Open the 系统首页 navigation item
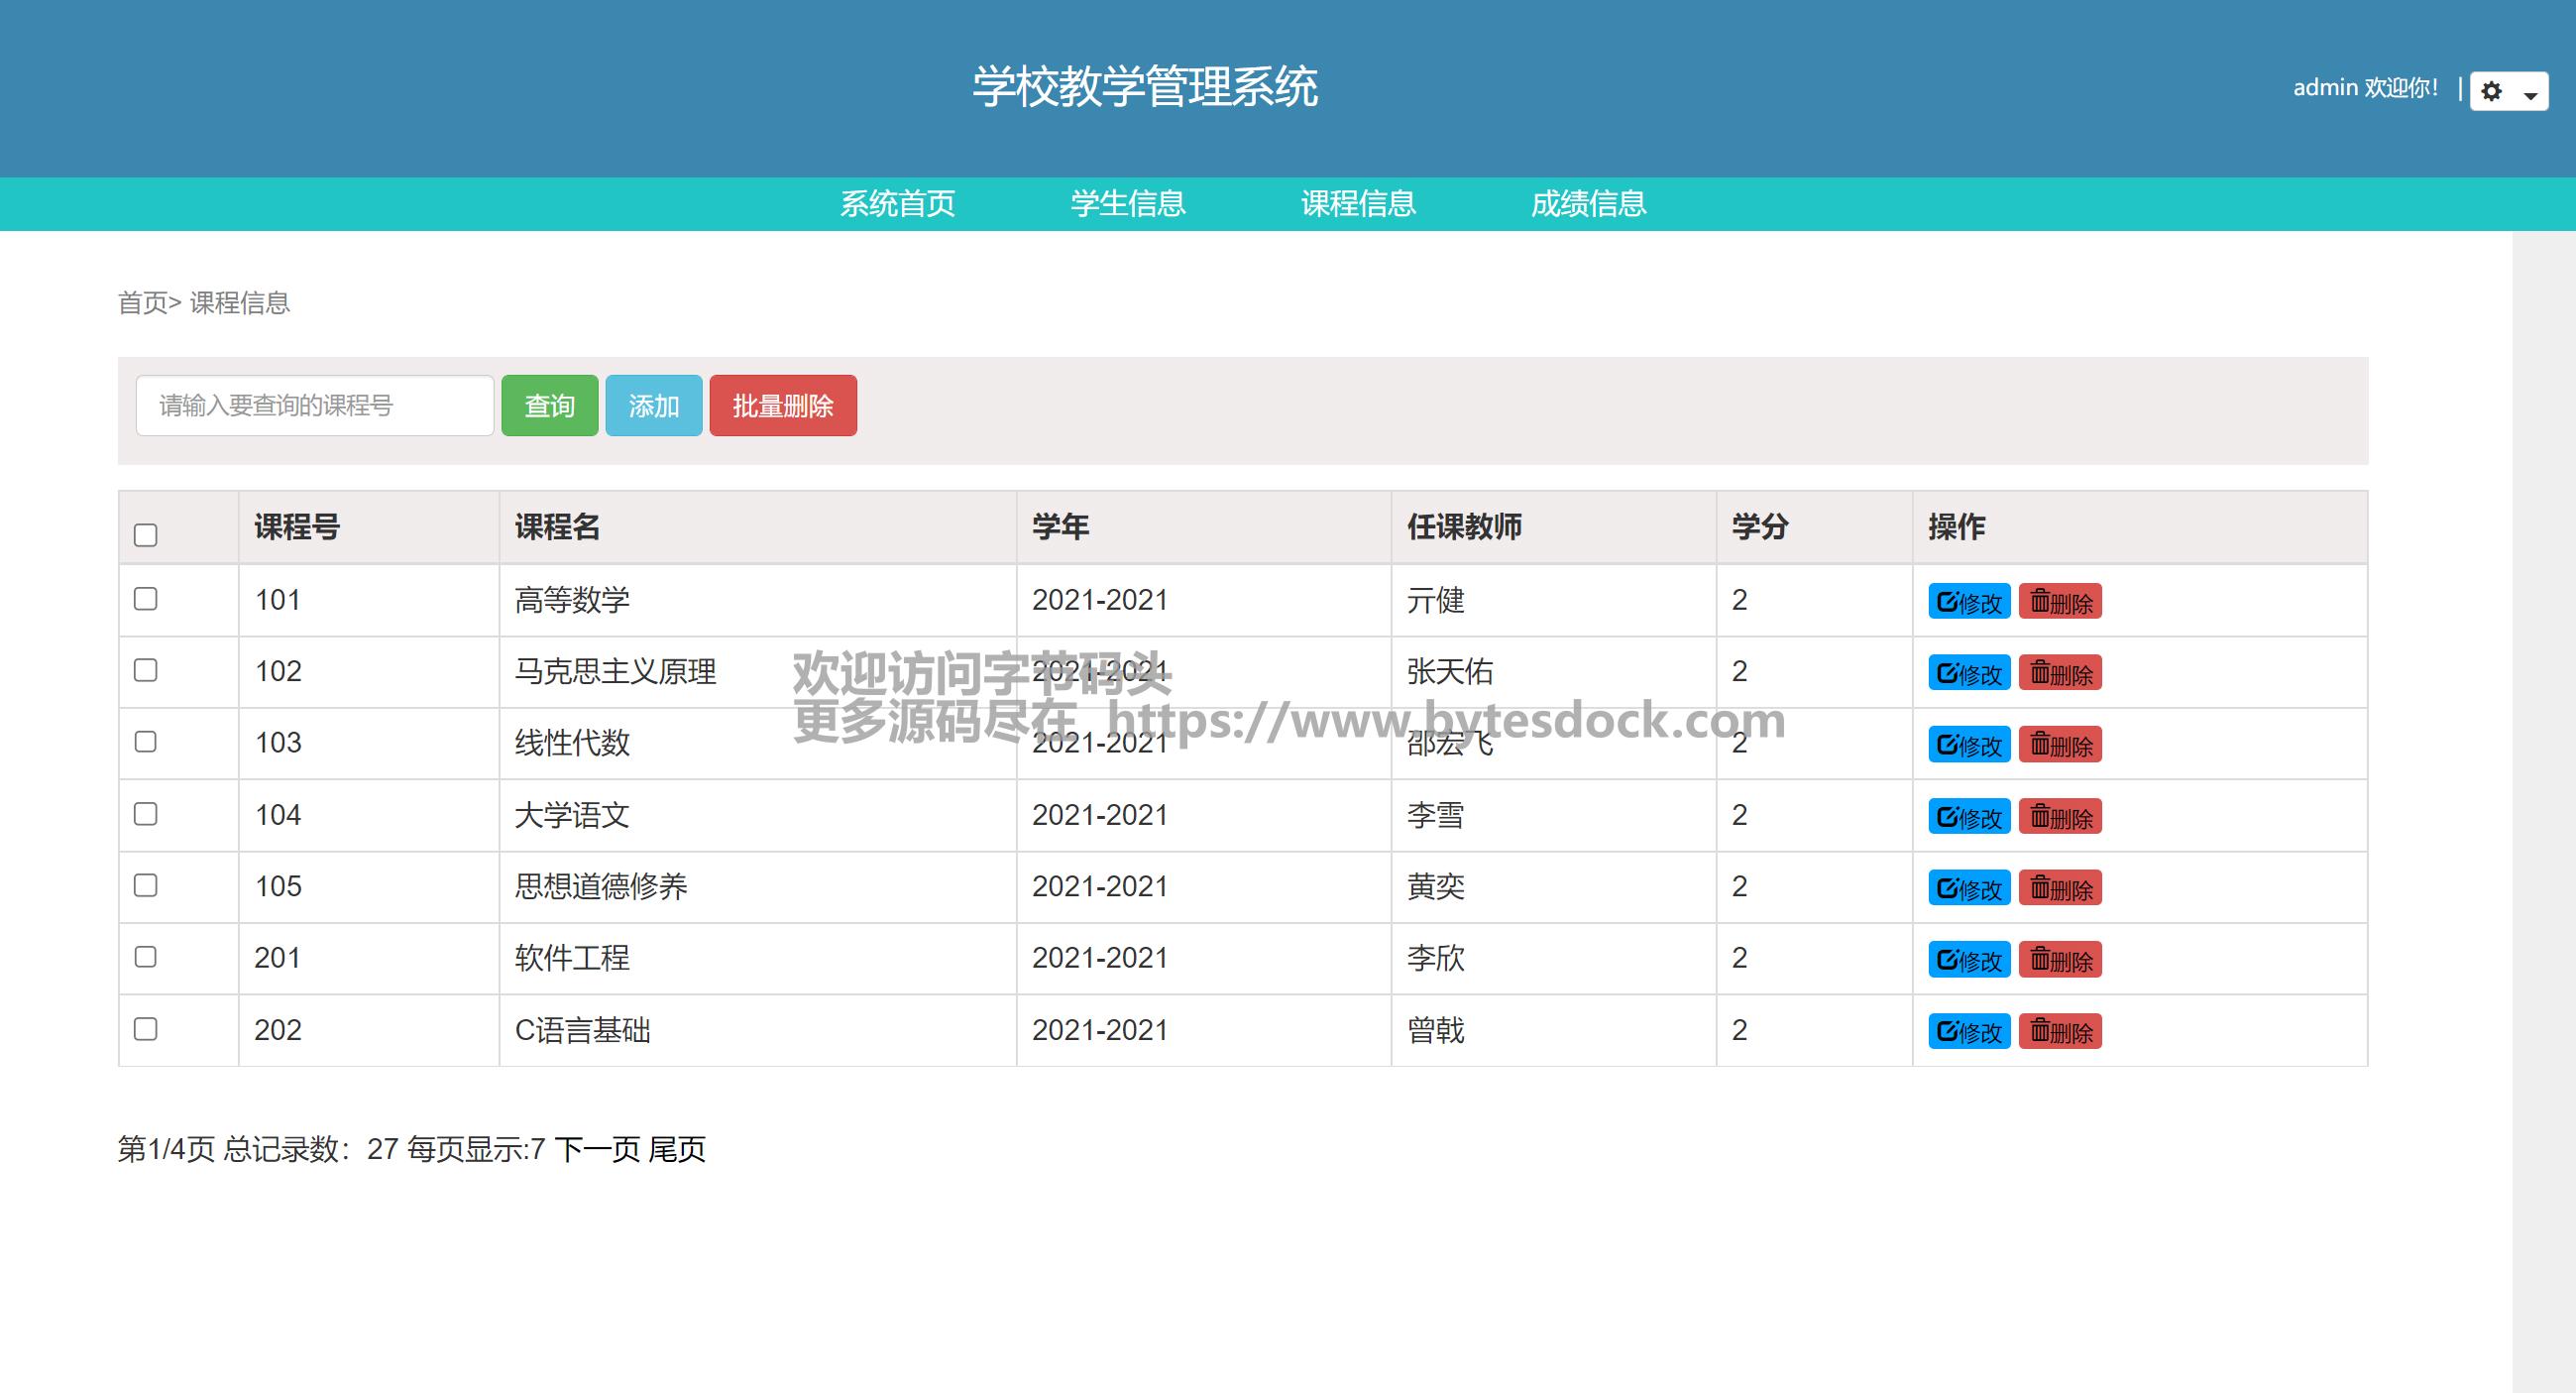Screen dimensions: 2576x1393 897,204
